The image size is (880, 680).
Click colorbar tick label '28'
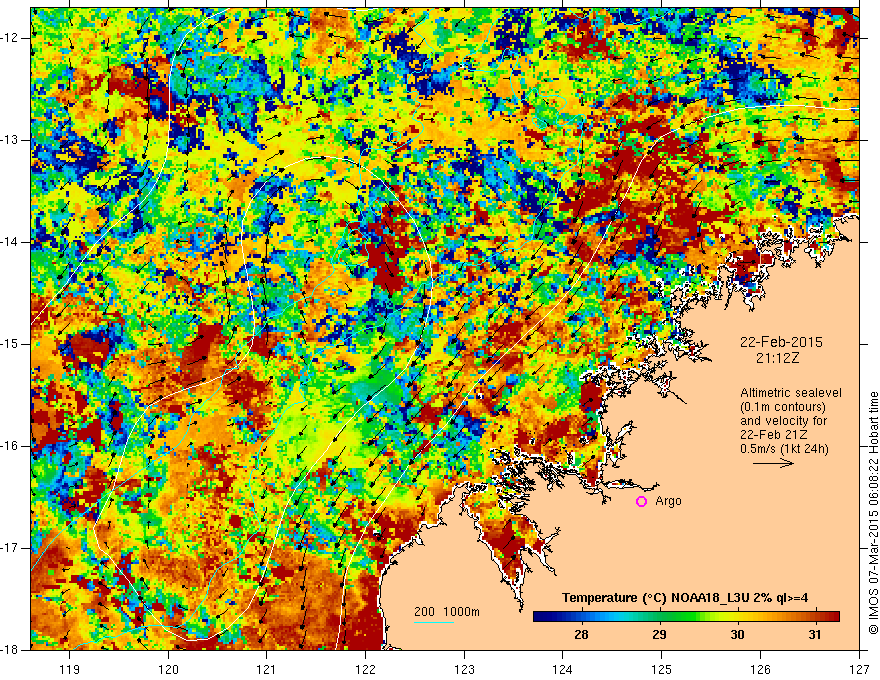(581, 635)
